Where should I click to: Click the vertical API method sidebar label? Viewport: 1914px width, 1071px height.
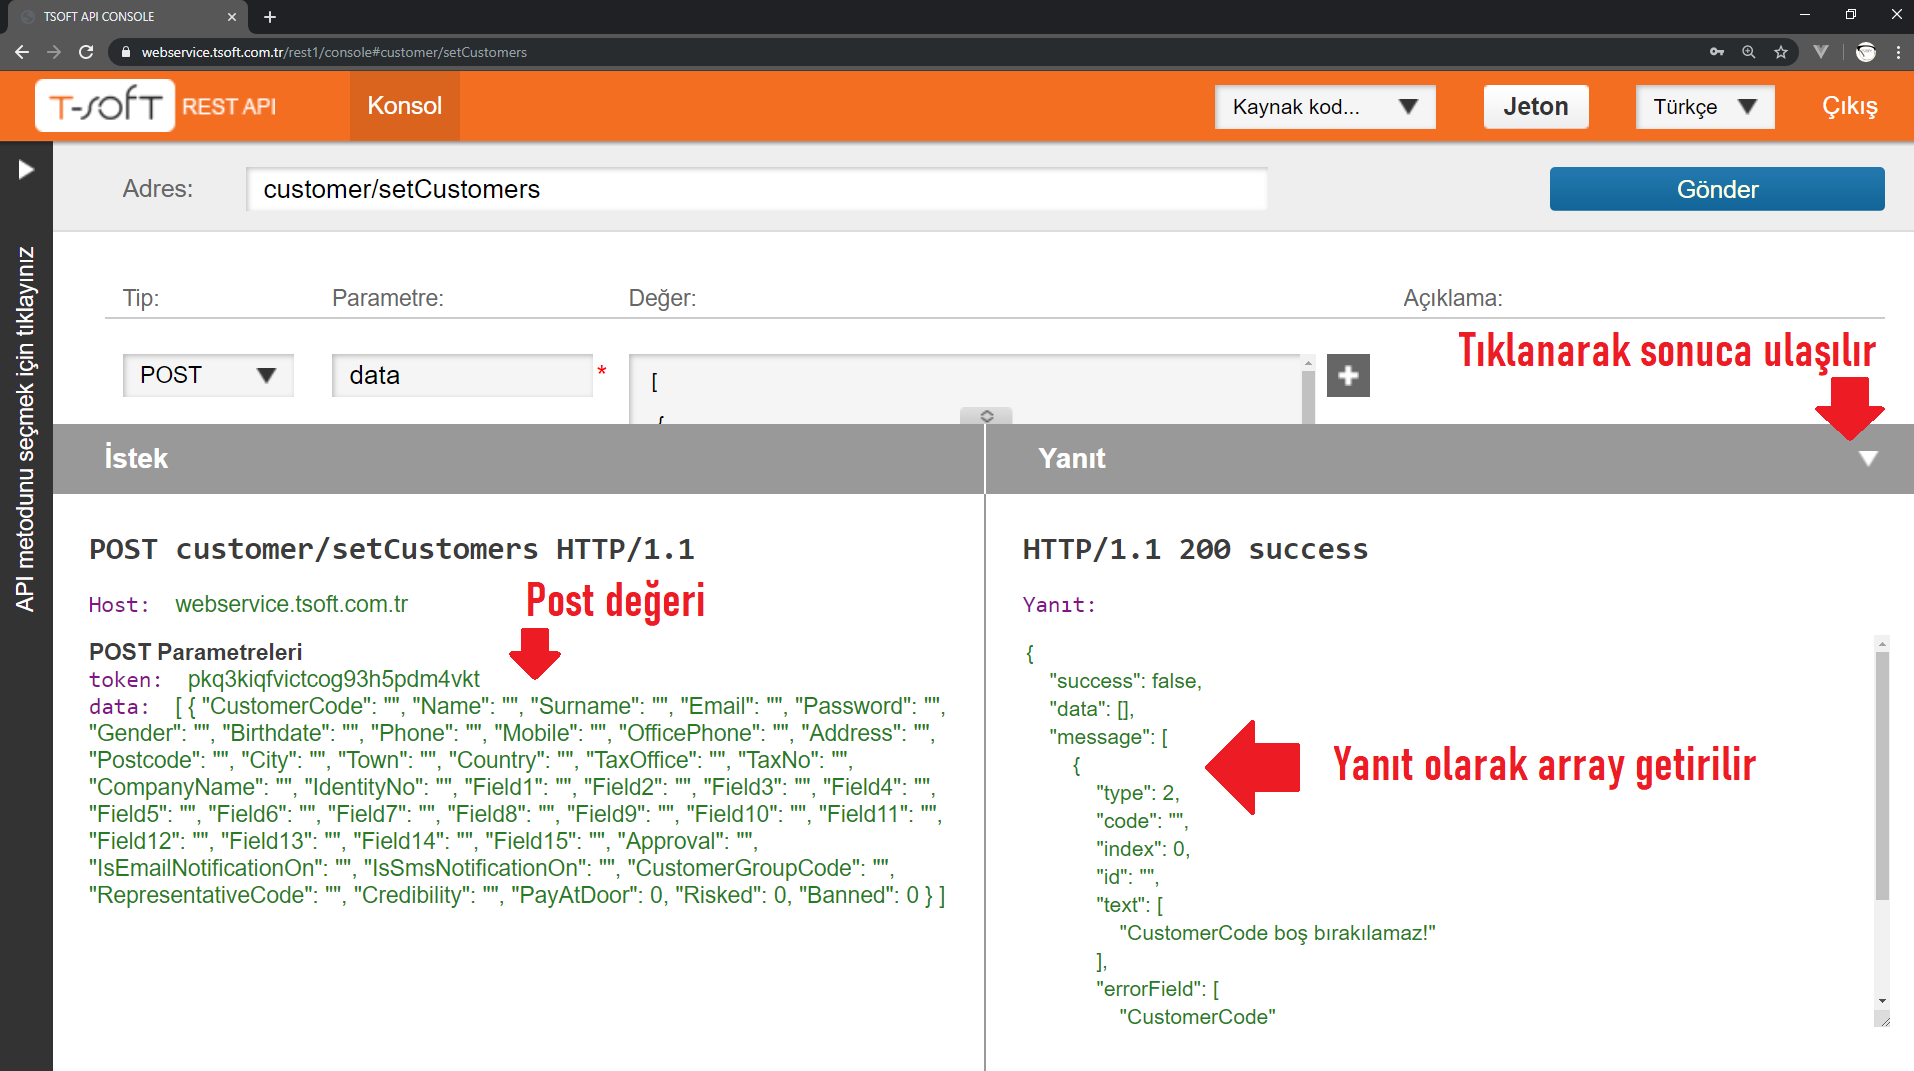point(26,429)
